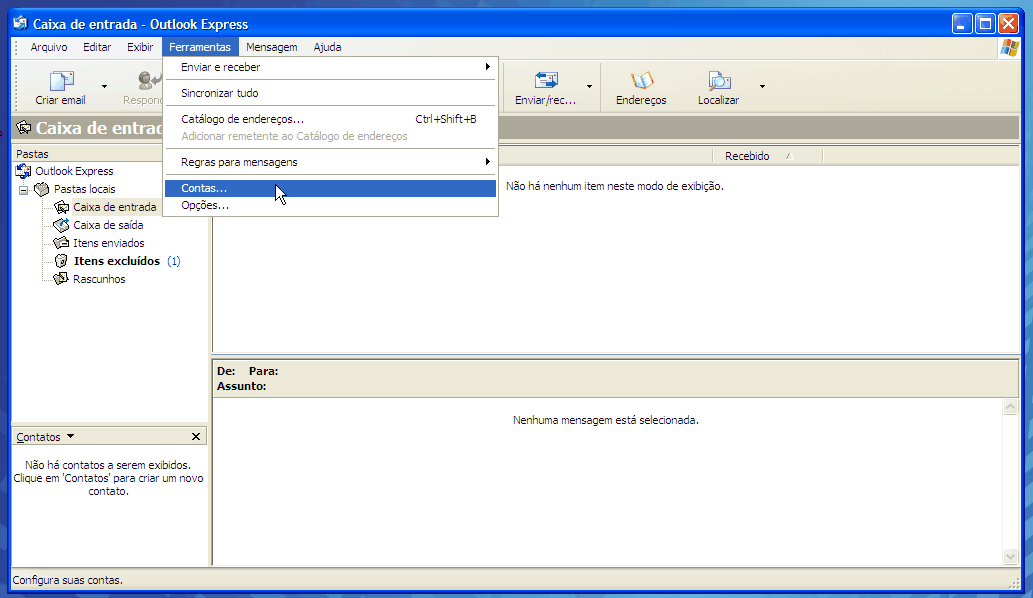Image resolution: width=1033 pixels, height=598 pixels.
Task: Open the Criar email stationery dropdown arrow
Action: 104,86
